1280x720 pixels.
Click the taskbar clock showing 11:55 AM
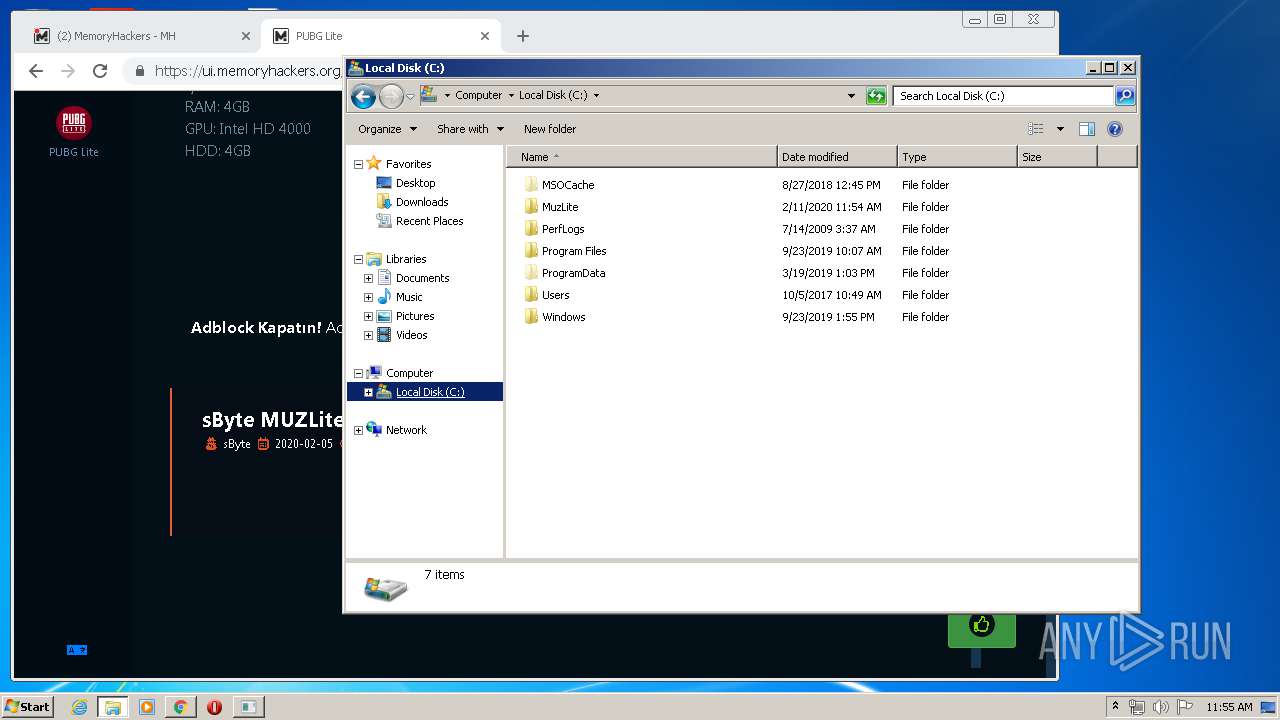[x=1229, y=707]
